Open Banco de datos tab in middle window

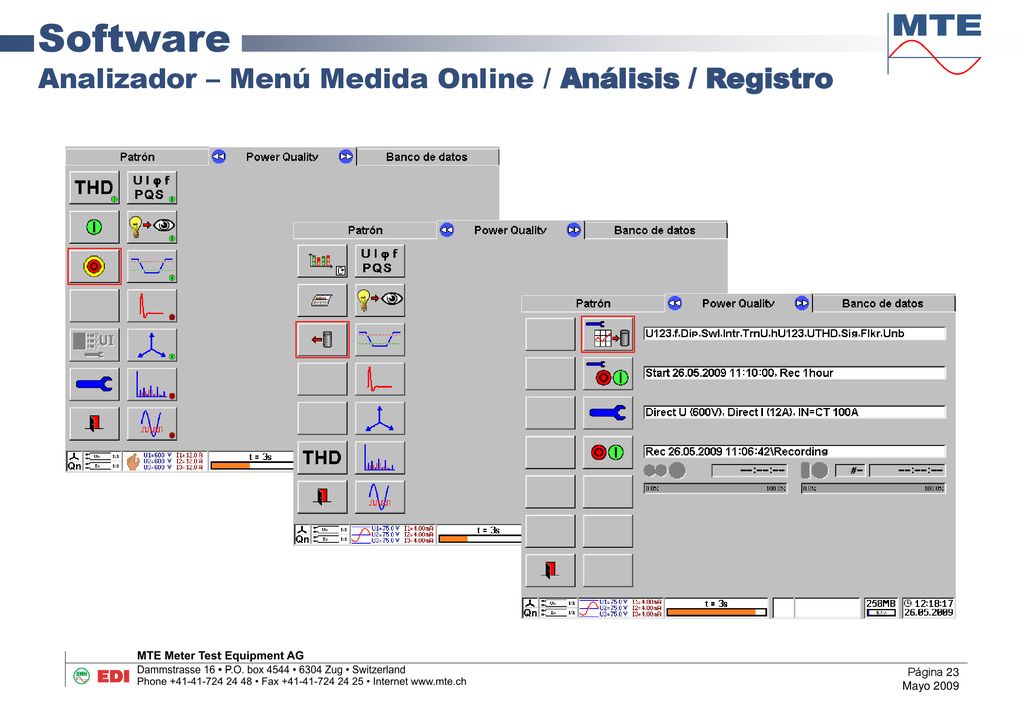tap(655, 230)
